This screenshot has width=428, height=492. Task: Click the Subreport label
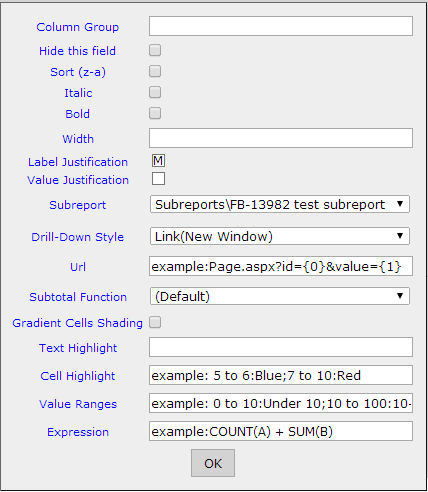coord(78,205)
